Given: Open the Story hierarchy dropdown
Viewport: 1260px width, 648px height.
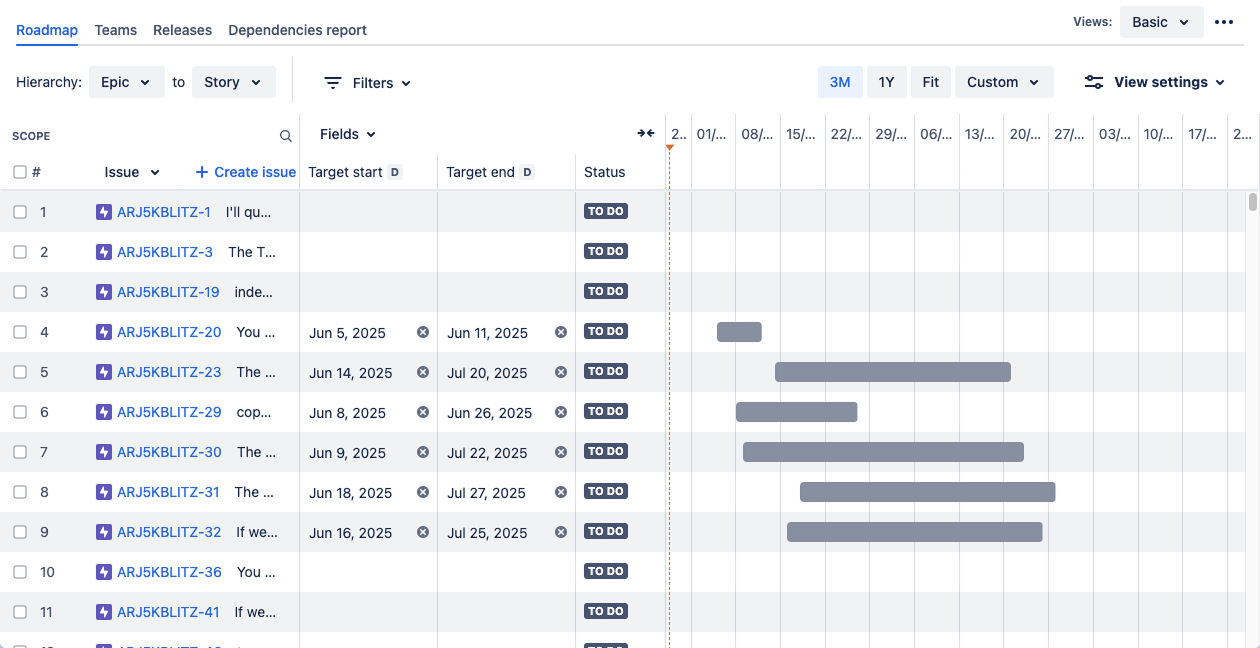Looking at the screenshot, I should pos(233,82).
